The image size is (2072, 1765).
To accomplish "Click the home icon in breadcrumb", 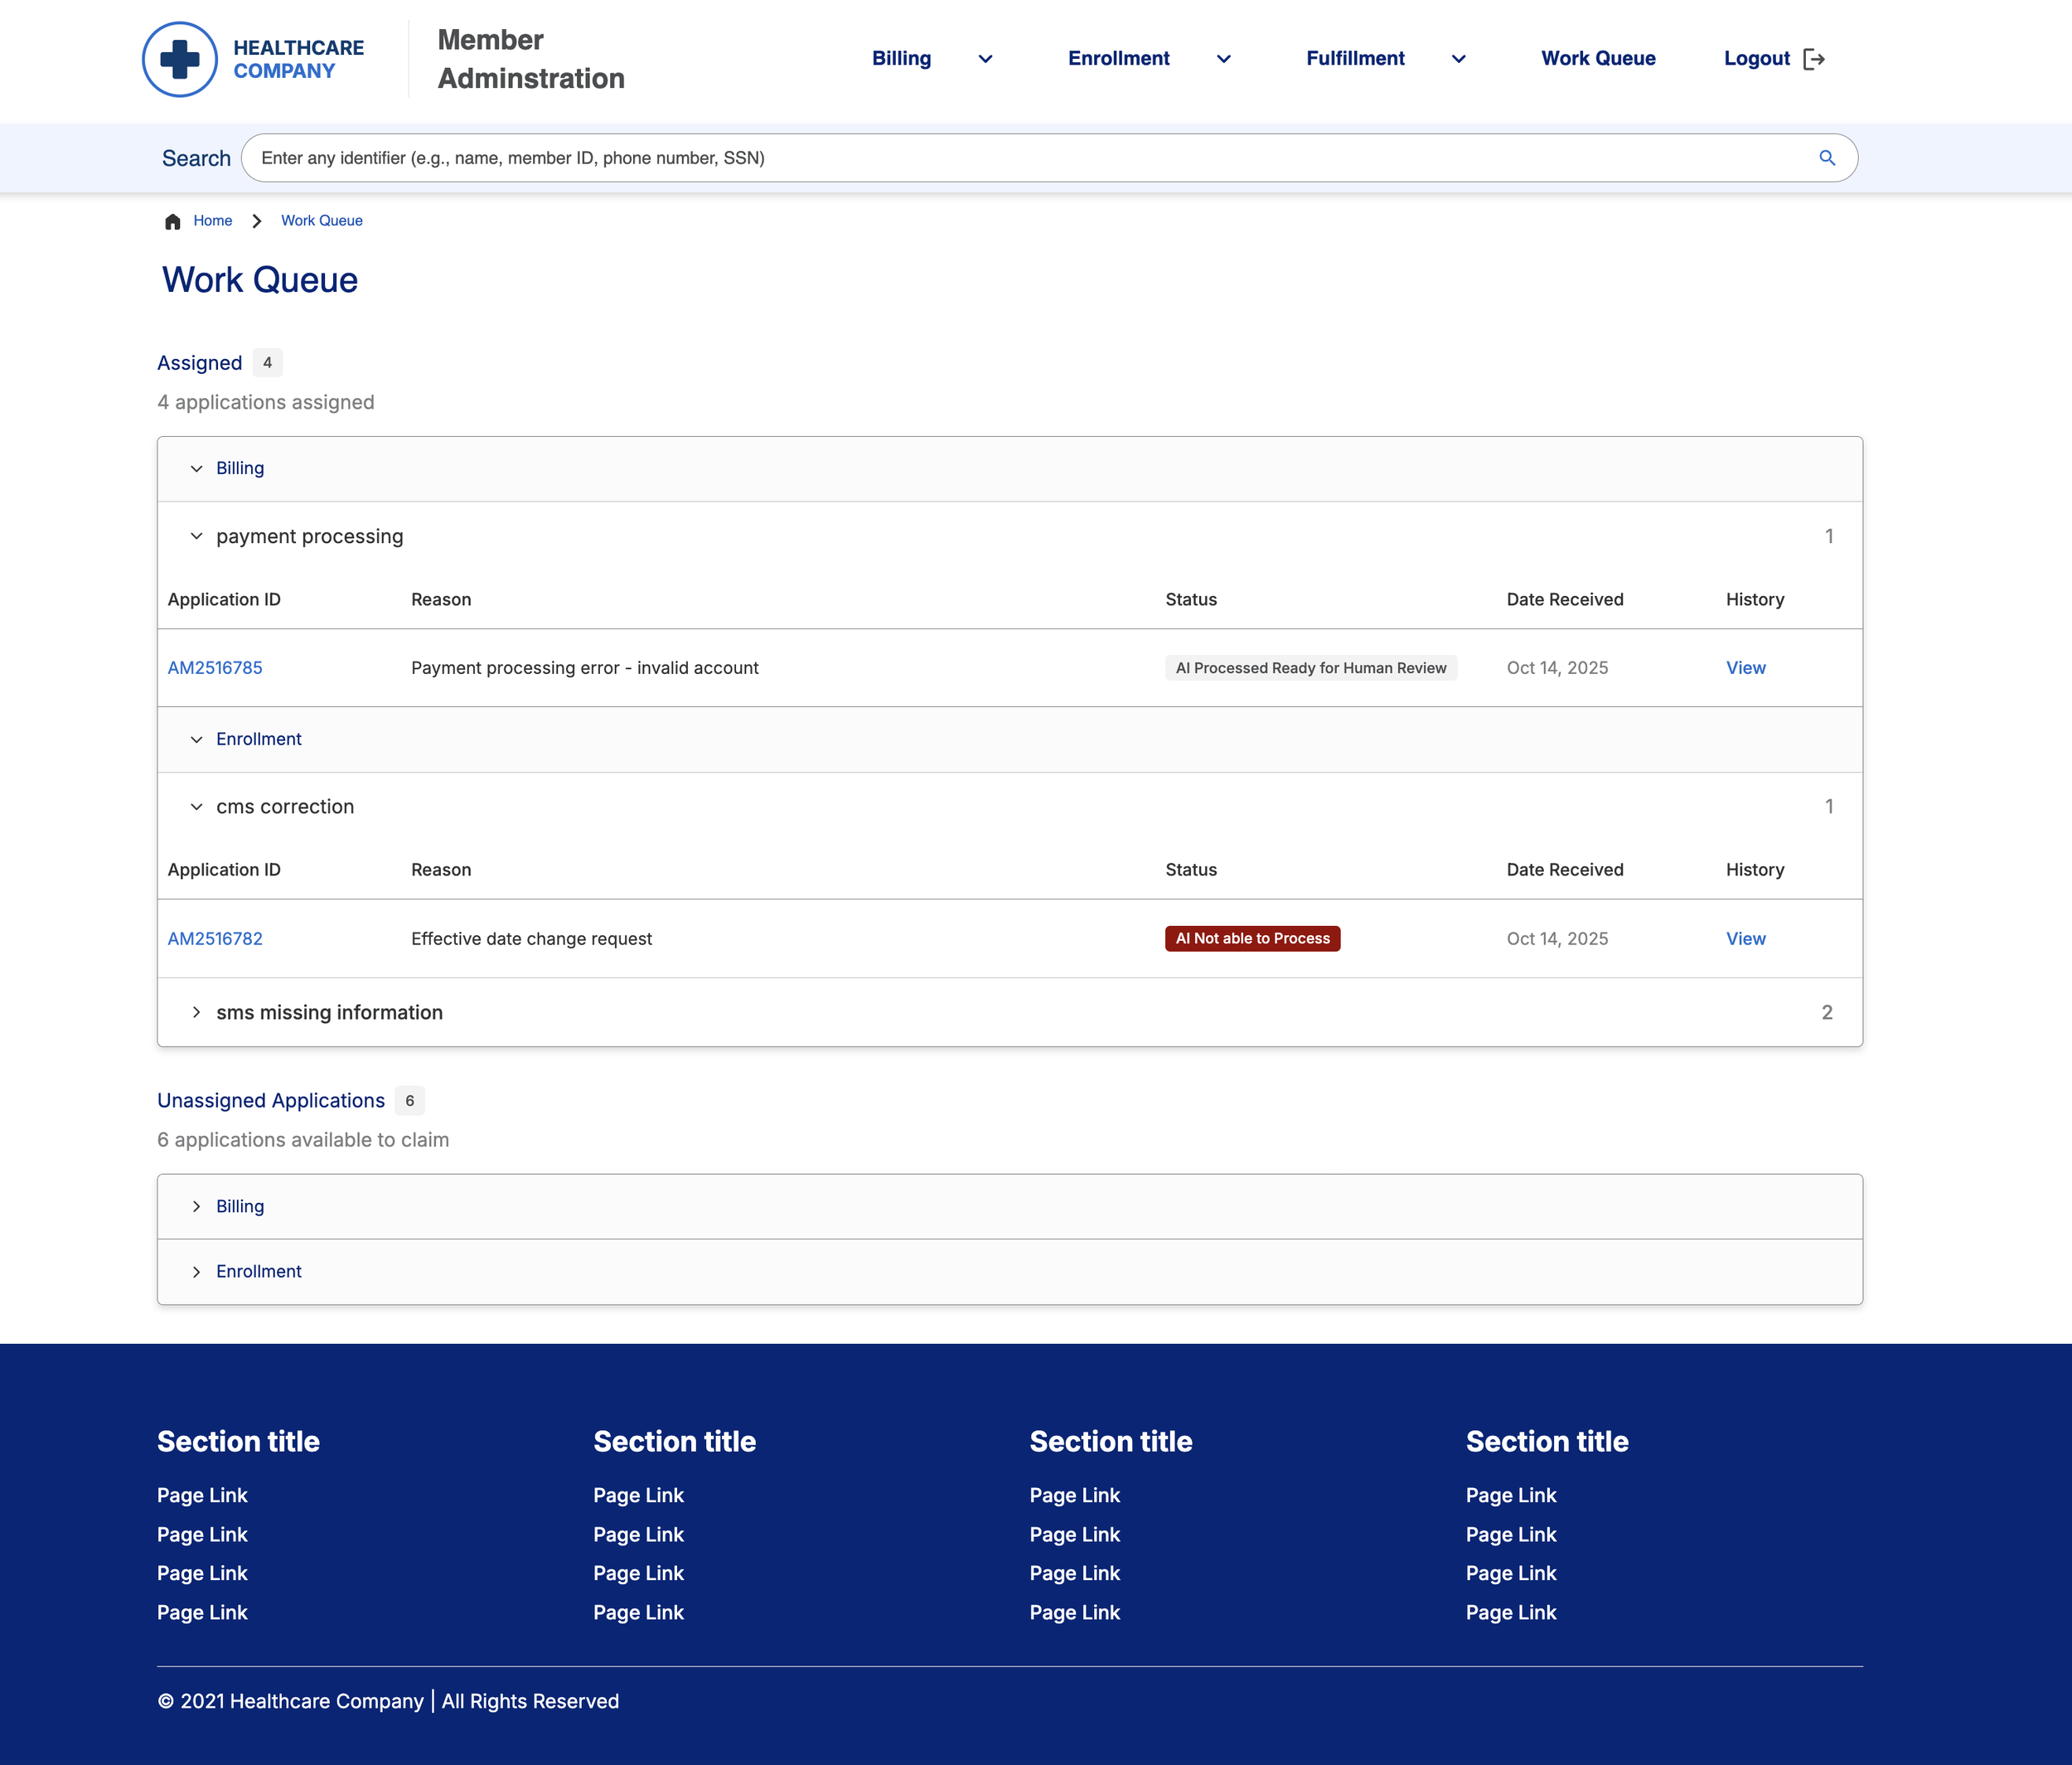I will tap(173, 221).
